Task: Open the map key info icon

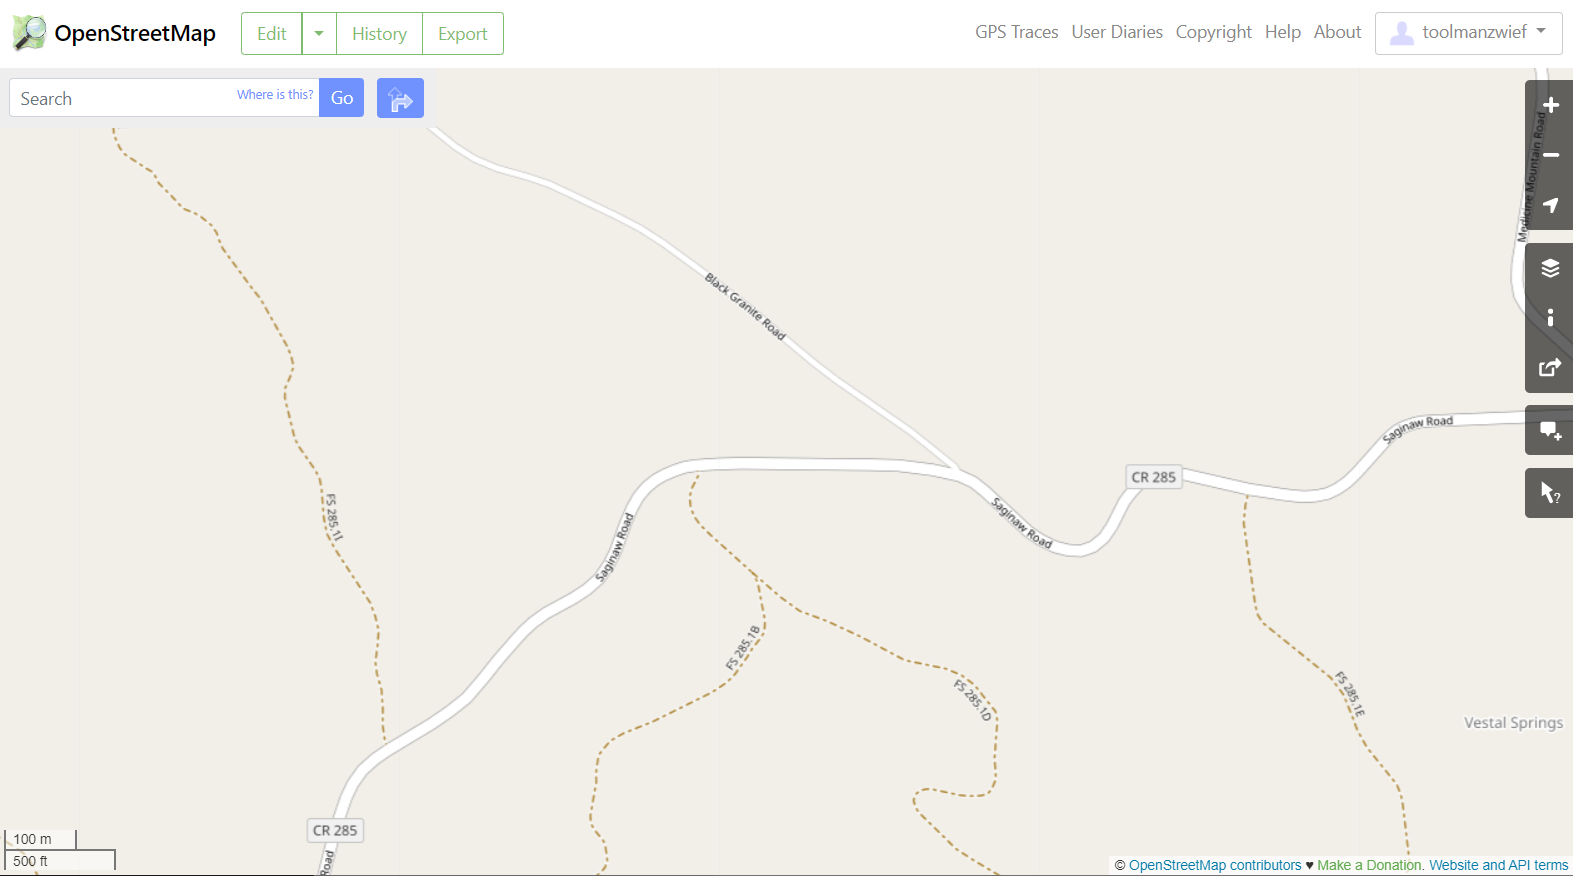Action: 1550,318
